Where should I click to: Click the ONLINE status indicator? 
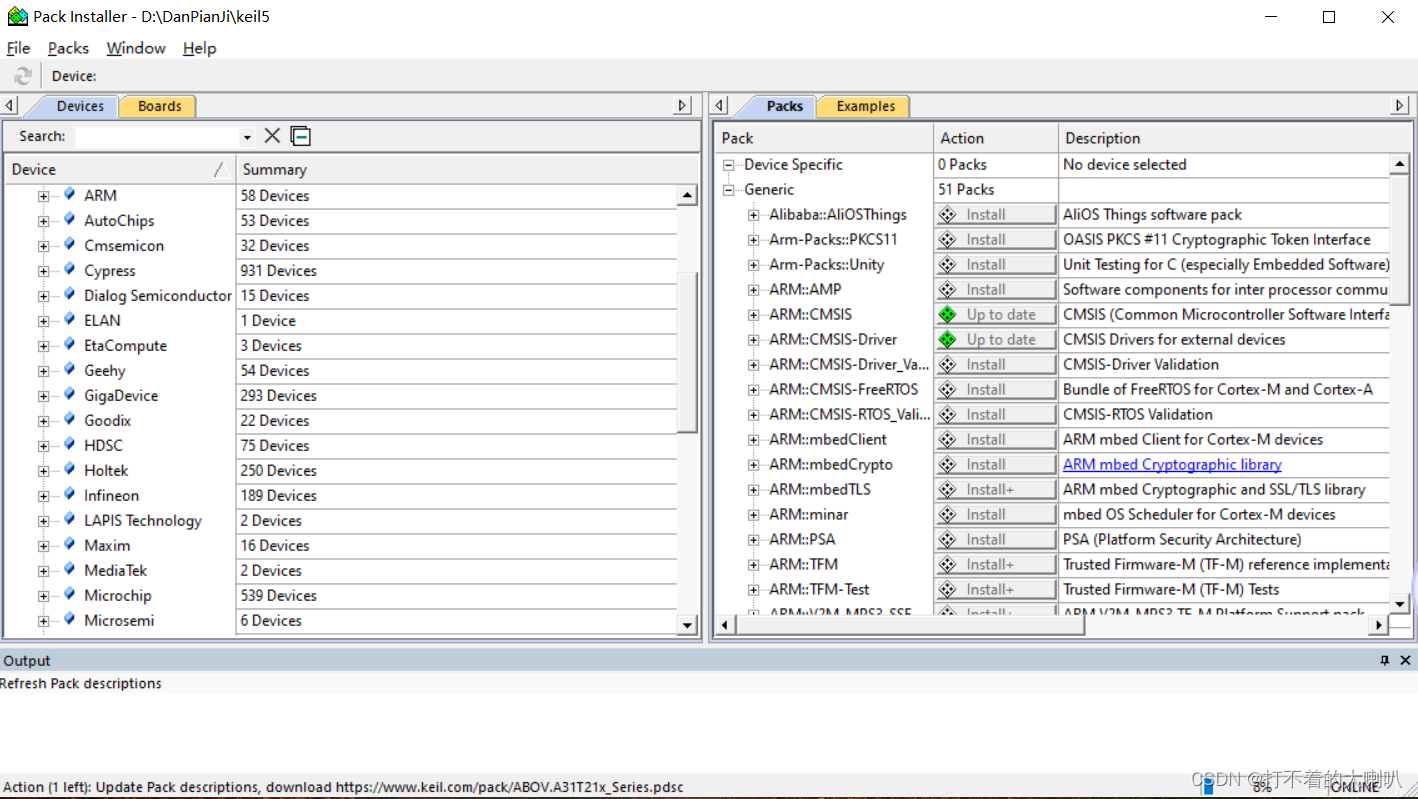1356,787
